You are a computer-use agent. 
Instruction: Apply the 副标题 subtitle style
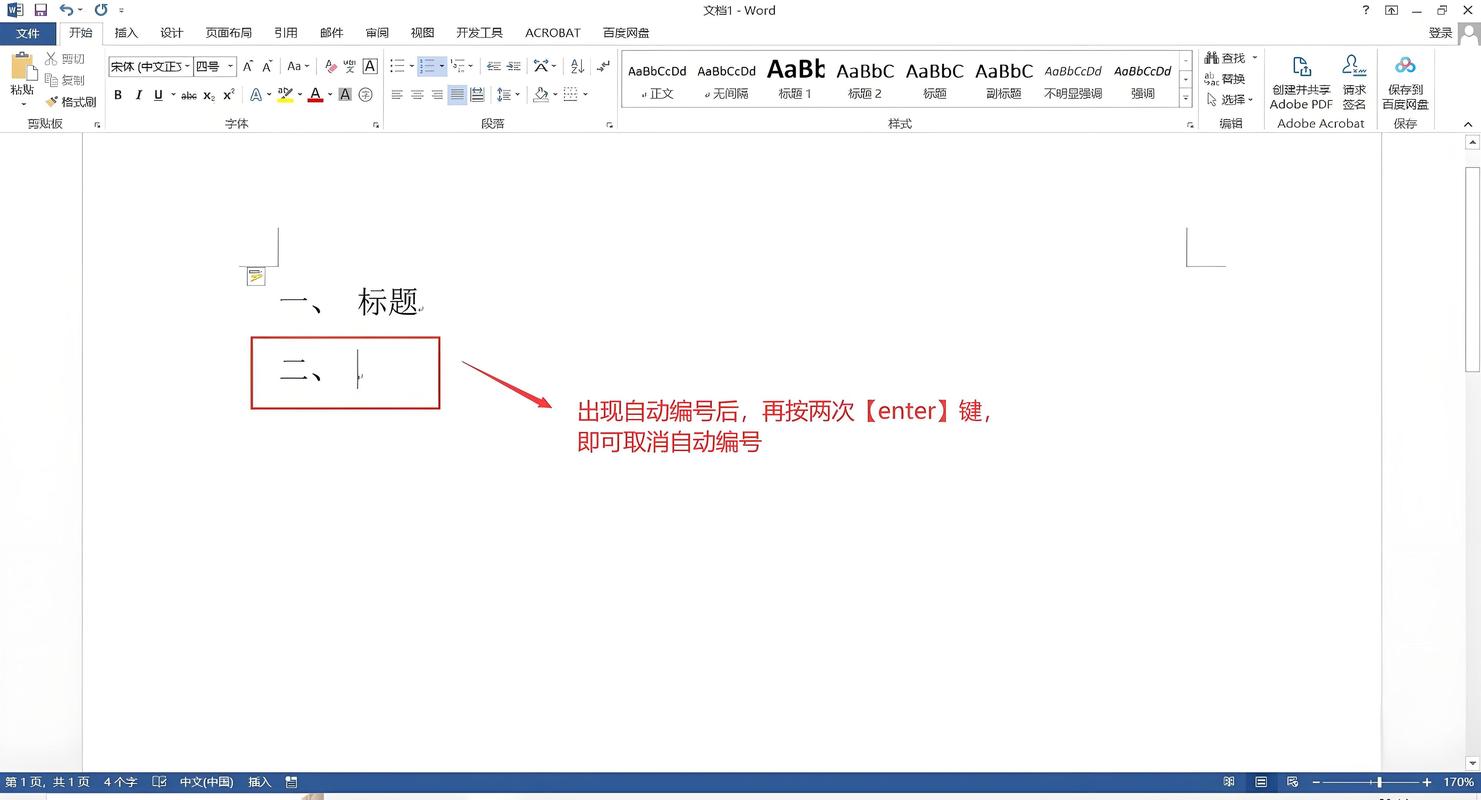(x=1004, y=80)
